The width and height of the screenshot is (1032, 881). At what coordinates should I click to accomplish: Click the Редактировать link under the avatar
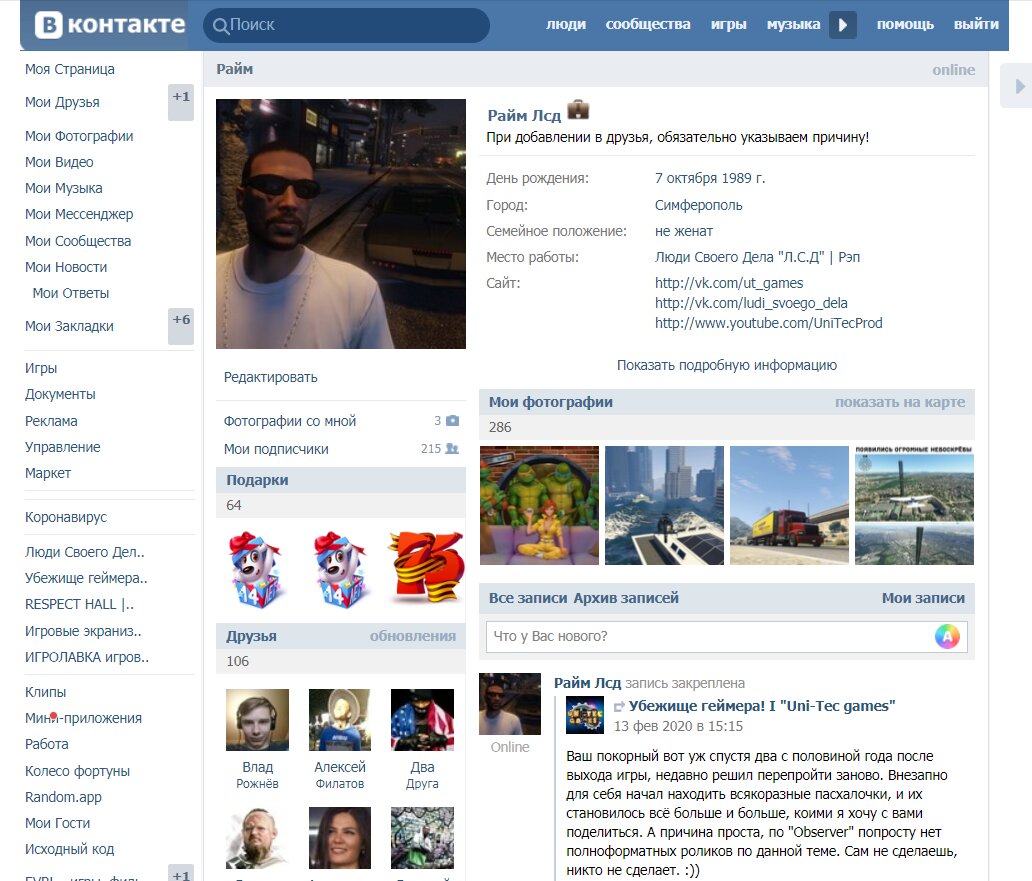tap(271, 377)
